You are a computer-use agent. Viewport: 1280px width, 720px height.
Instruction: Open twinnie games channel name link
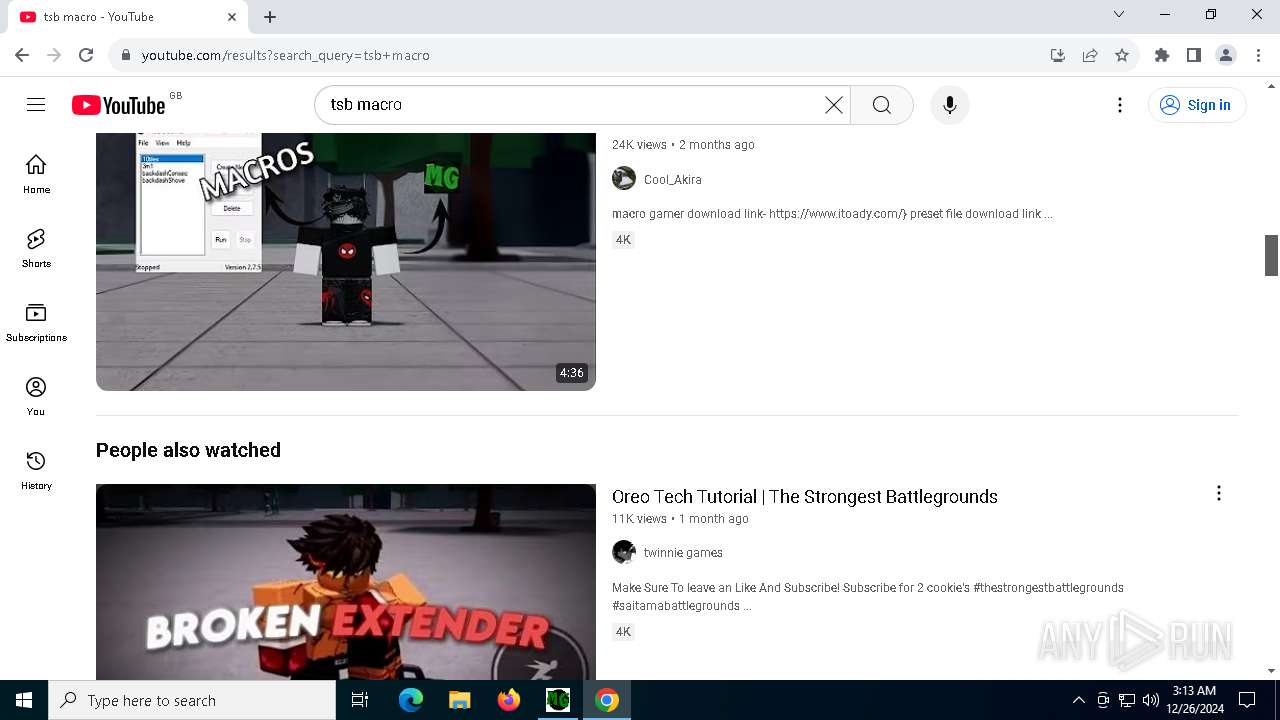click(683, 553)
